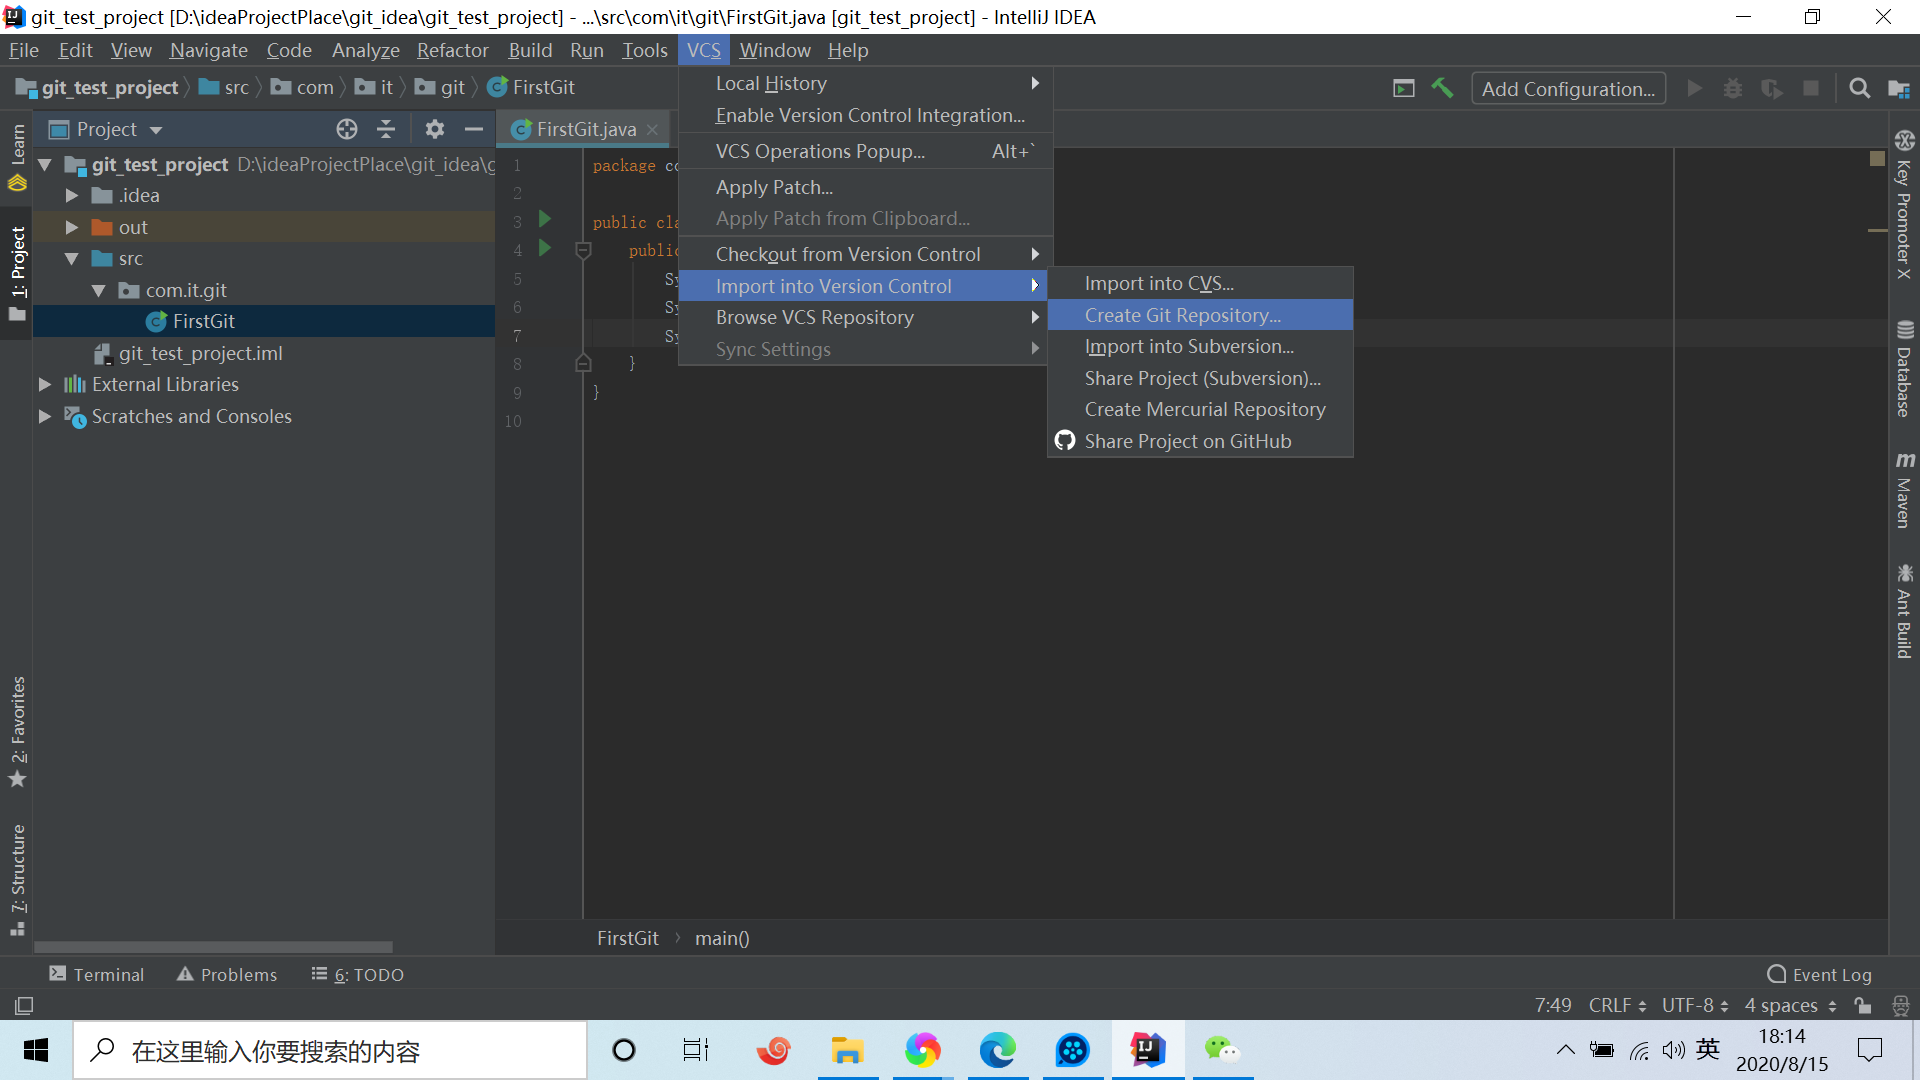The image size is (1920, 1080).
Task: Hide the Project panel with the minus icon
Action: pos(473,129)
